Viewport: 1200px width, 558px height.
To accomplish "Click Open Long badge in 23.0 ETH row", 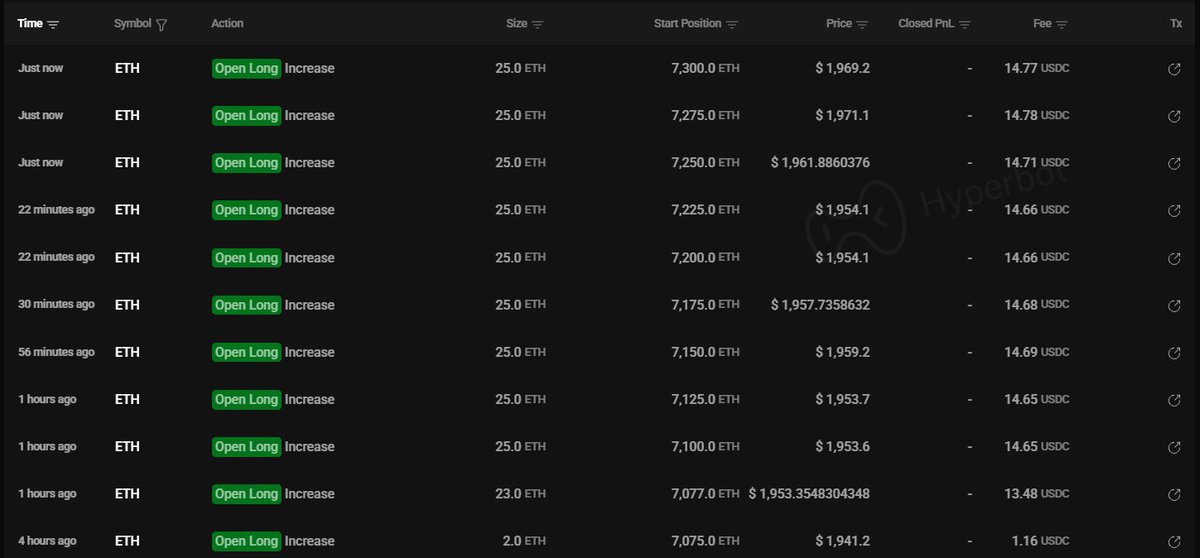I will (246, 494).
